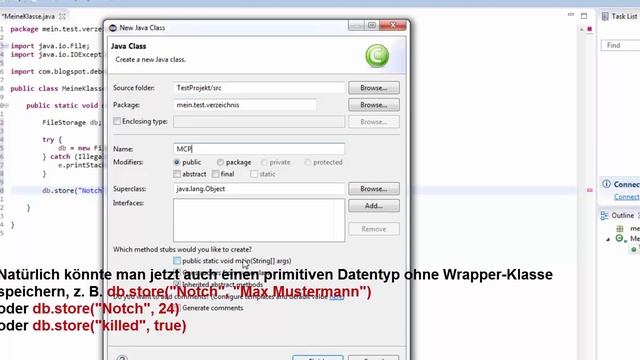Browse for the Source folder

(373, 88)
